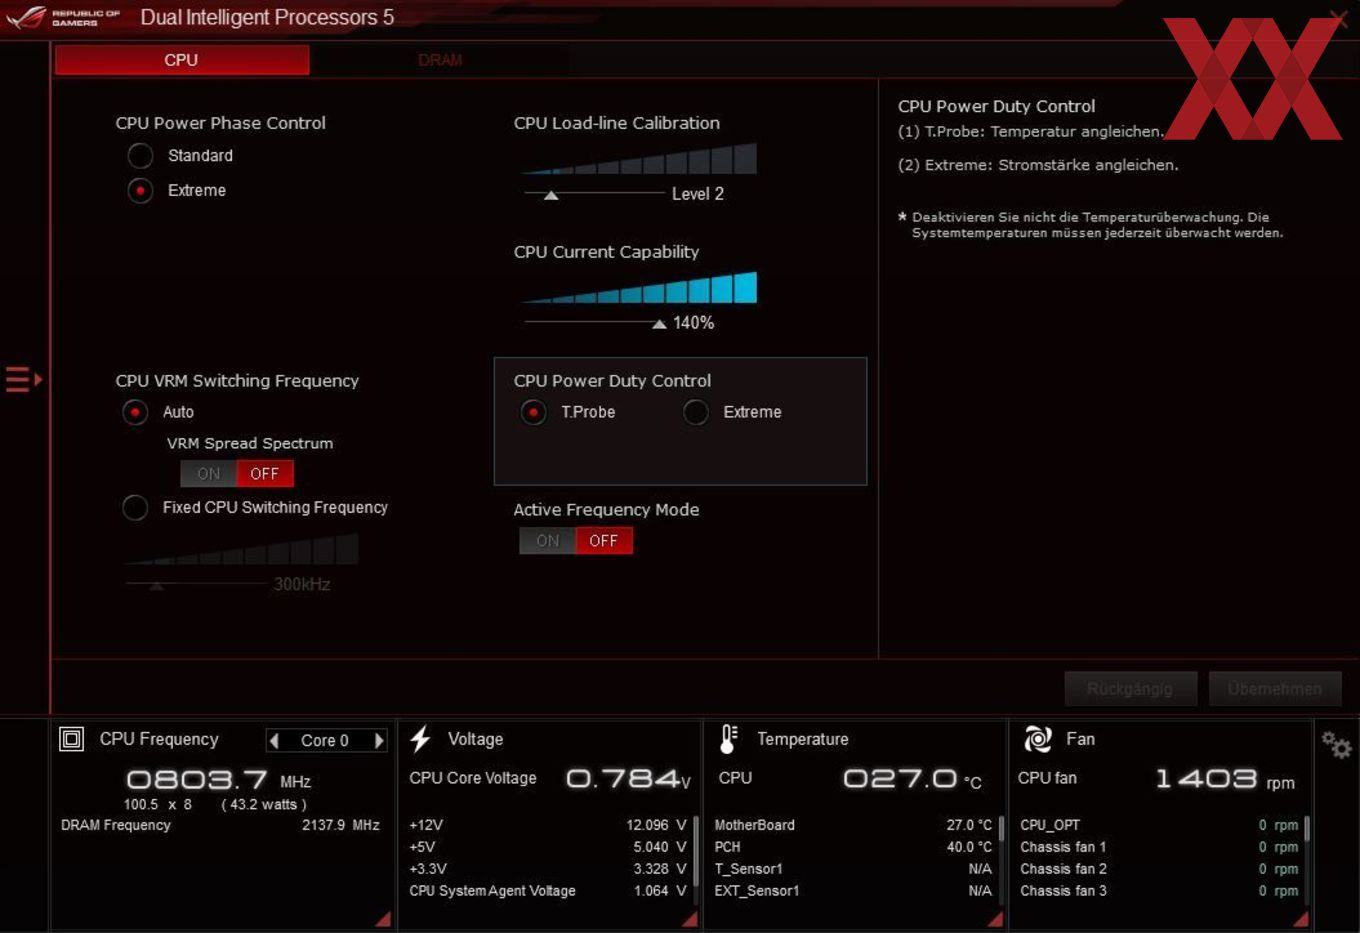The image size is (1360, 933).
Task: Adjust CPU Load-line Calibration slider handle
Action: click(550, 195)
